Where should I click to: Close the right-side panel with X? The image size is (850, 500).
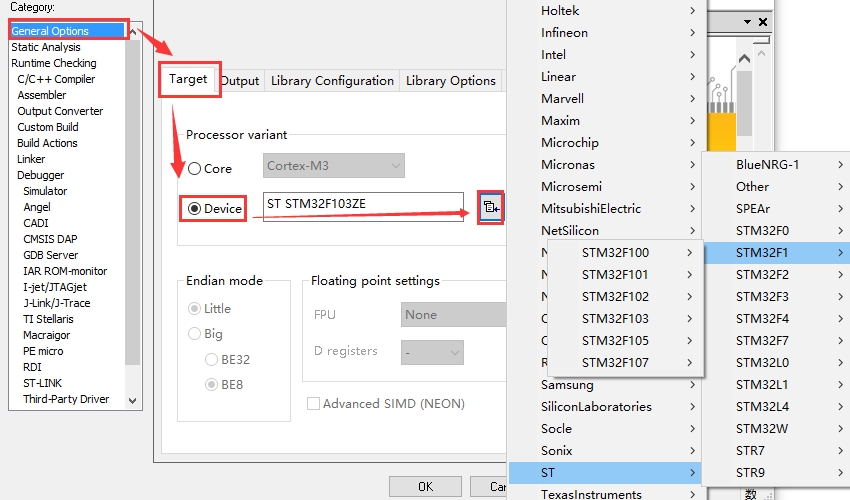[x=763, y=22]
